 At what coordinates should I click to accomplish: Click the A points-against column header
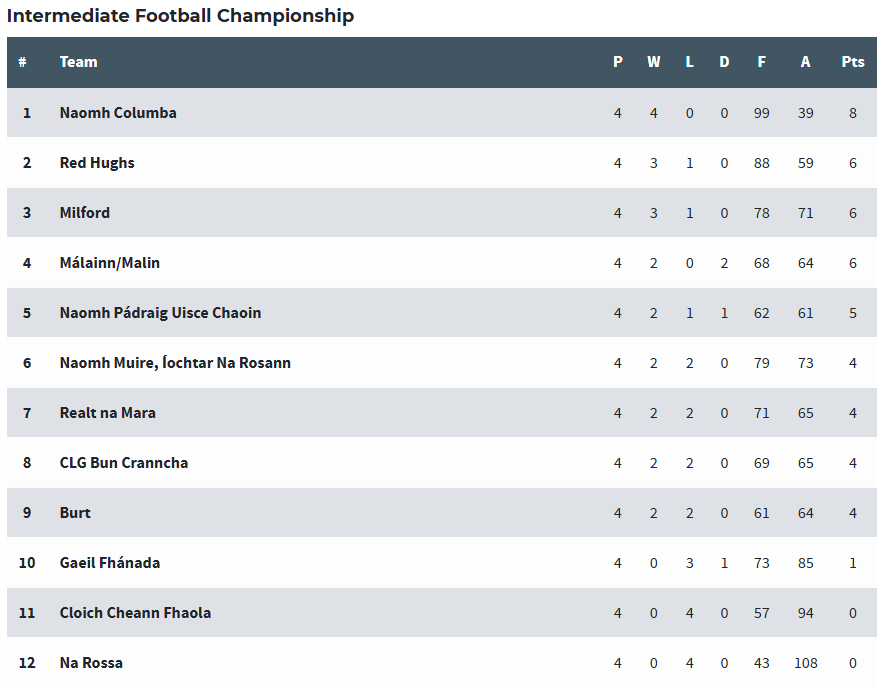tap(806, 62)
